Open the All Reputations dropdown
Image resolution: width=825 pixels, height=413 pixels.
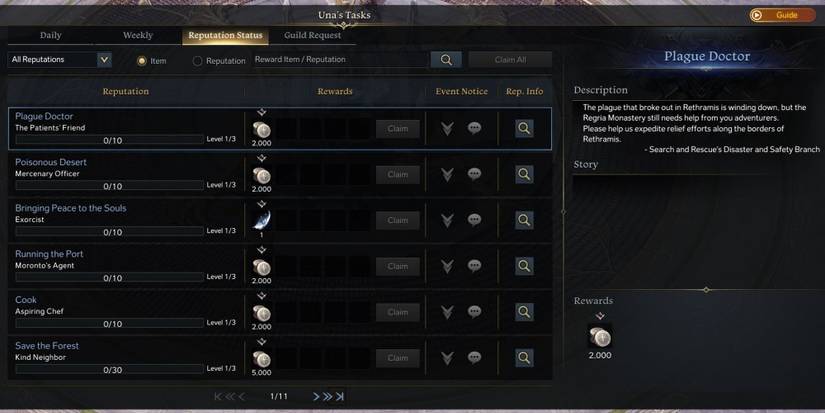click(59, 59)
